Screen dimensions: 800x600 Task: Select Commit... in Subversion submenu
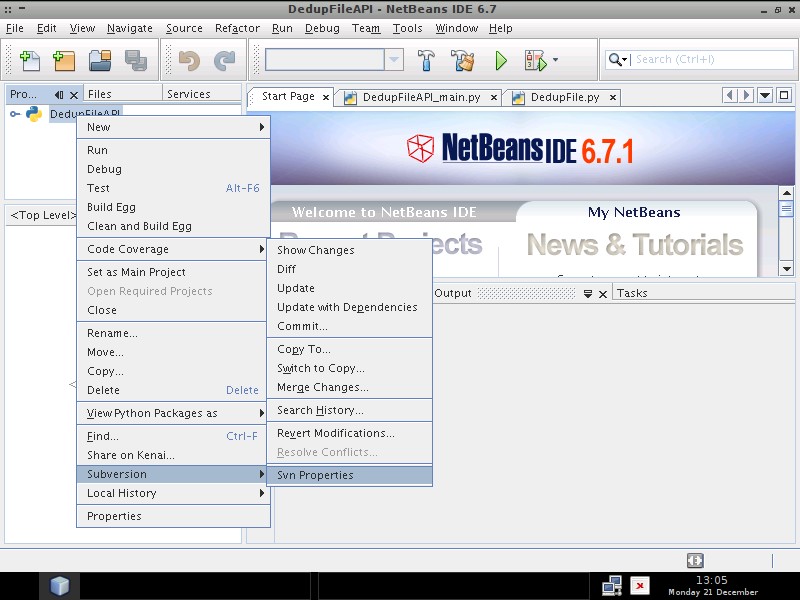tap(349, 326)
